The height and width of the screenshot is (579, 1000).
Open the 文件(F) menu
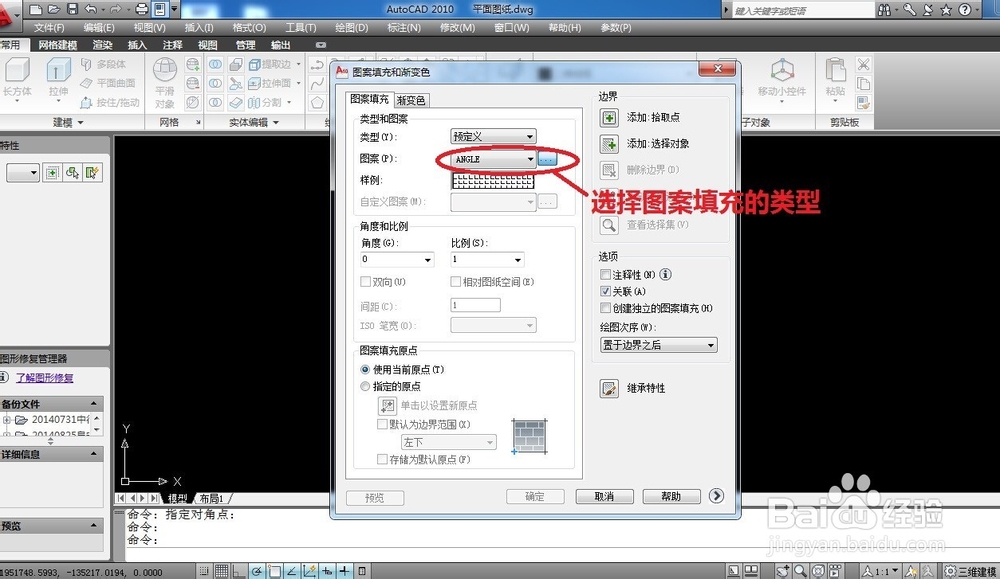click(48, 27)
